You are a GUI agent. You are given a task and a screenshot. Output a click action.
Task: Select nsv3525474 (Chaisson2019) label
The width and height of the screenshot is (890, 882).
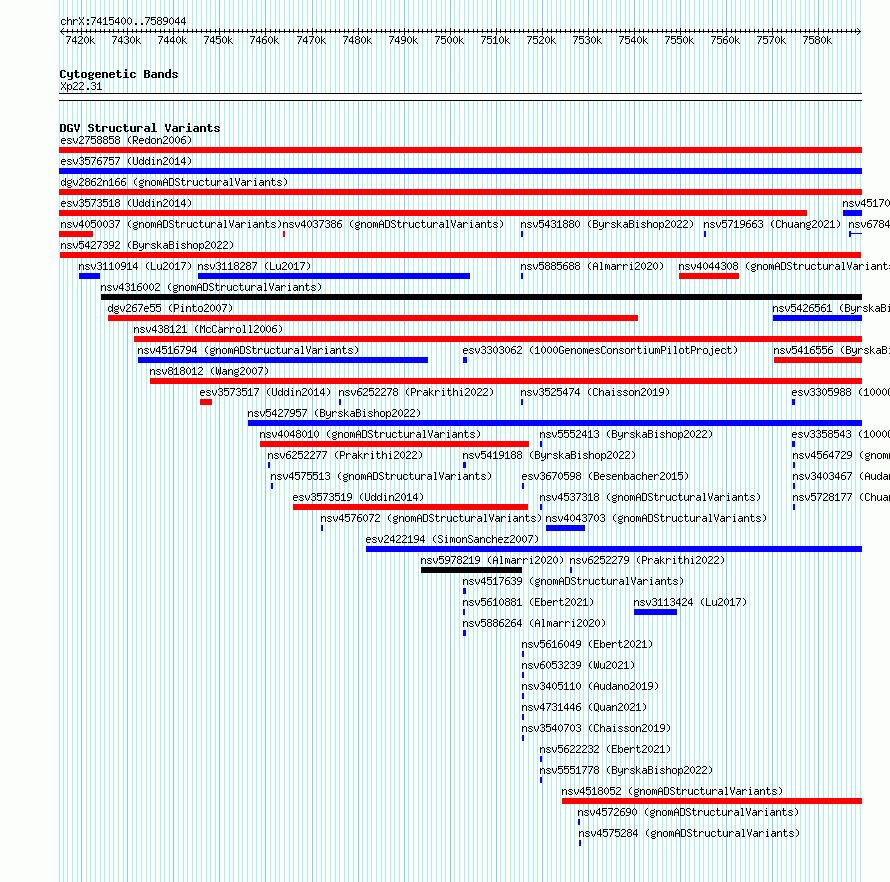pyautogui.click(x=595, y=392)
